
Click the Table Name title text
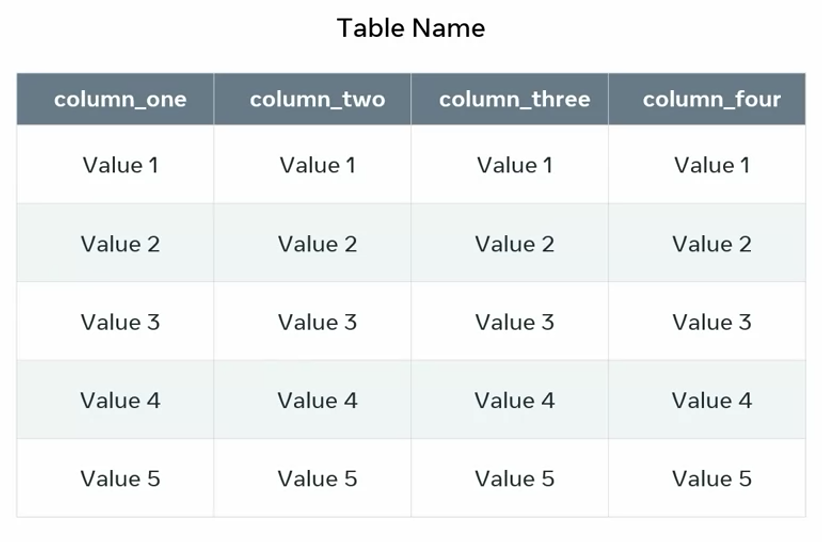coord(411,28)
